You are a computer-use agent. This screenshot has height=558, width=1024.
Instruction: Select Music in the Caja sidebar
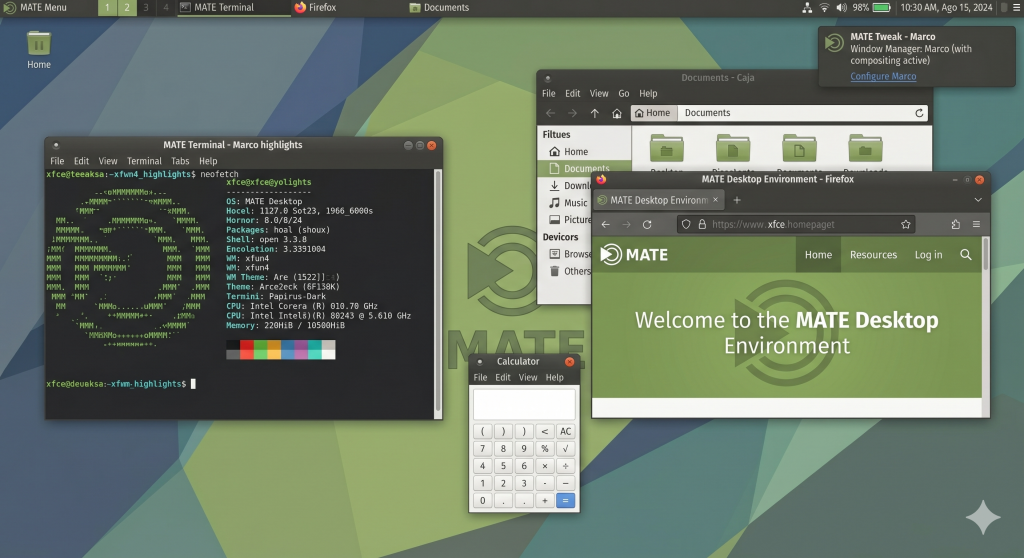(x=575, y=203)
